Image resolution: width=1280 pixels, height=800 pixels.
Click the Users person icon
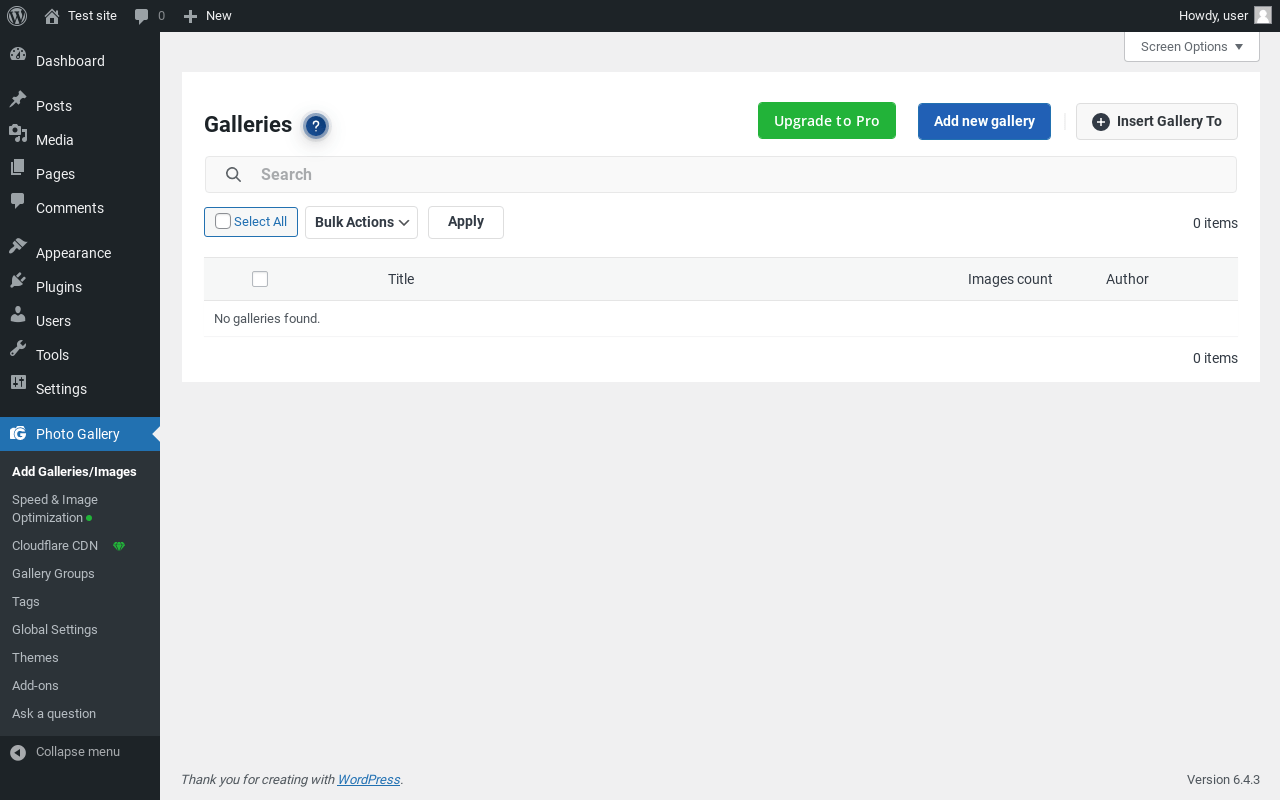click(x=18, y=315)
